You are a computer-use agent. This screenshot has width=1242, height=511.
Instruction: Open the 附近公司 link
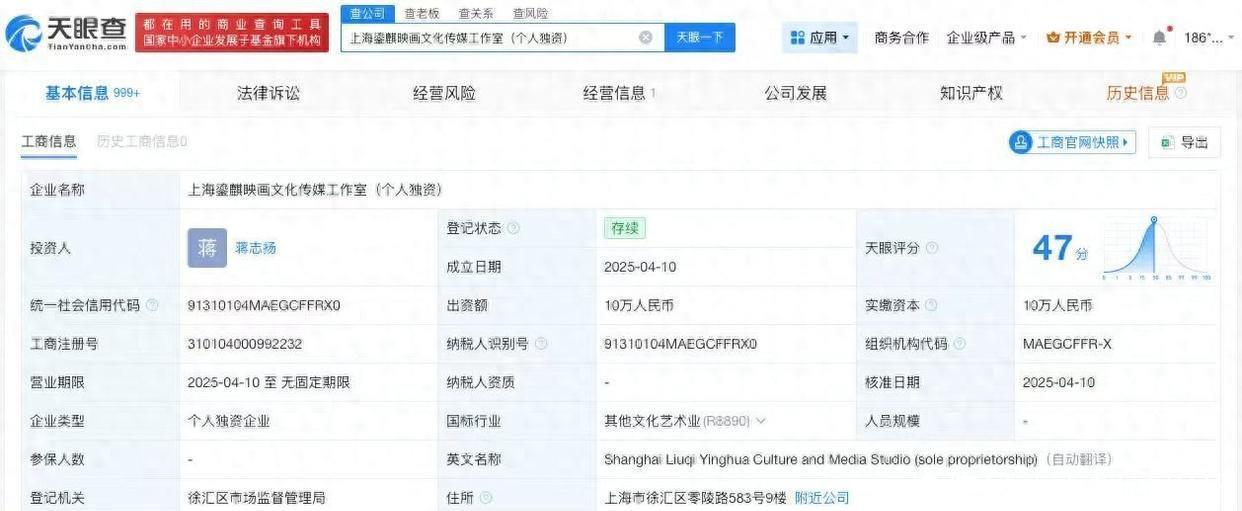click(821, 498)
